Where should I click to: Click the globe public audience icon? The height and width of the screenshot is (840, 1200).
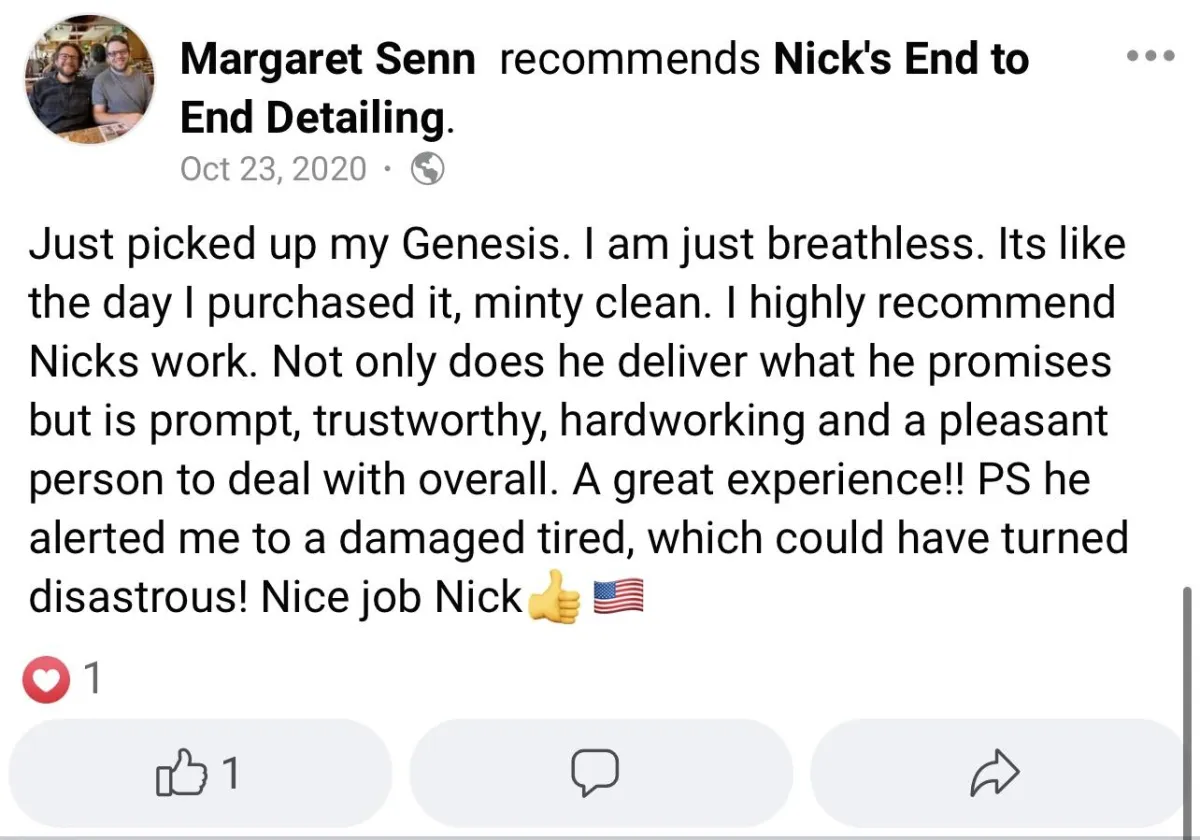tap(428, 170)
